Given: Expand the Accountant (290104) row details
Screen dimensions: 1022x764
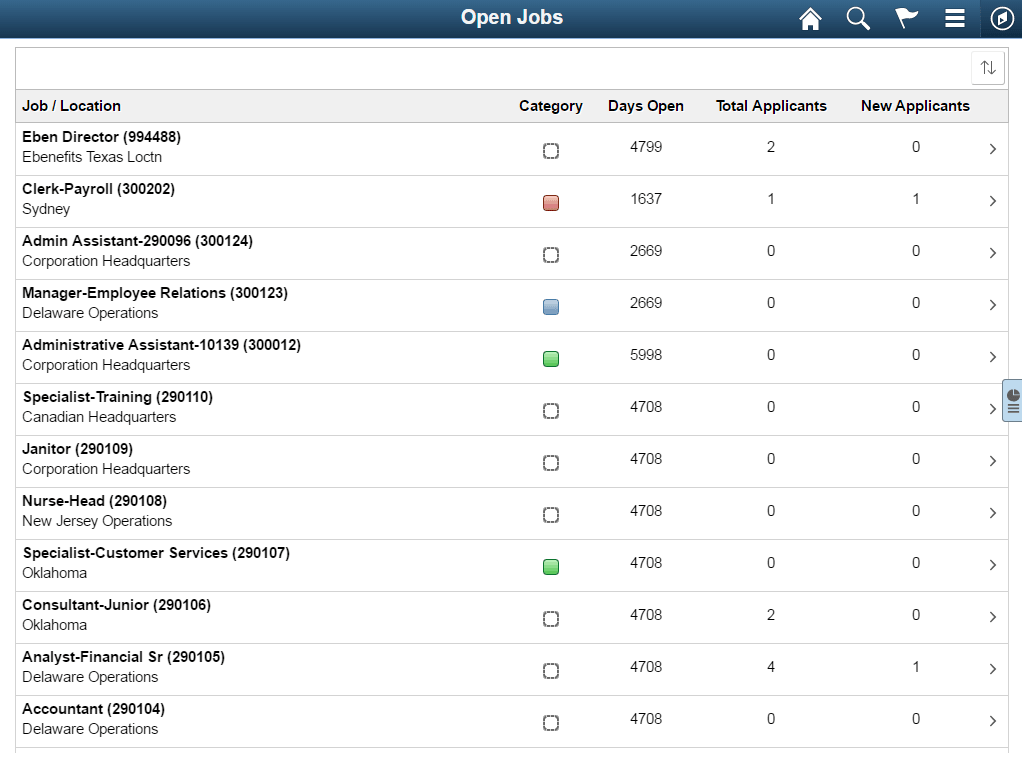Looking at the screenshot, I should tap(993, 721).
